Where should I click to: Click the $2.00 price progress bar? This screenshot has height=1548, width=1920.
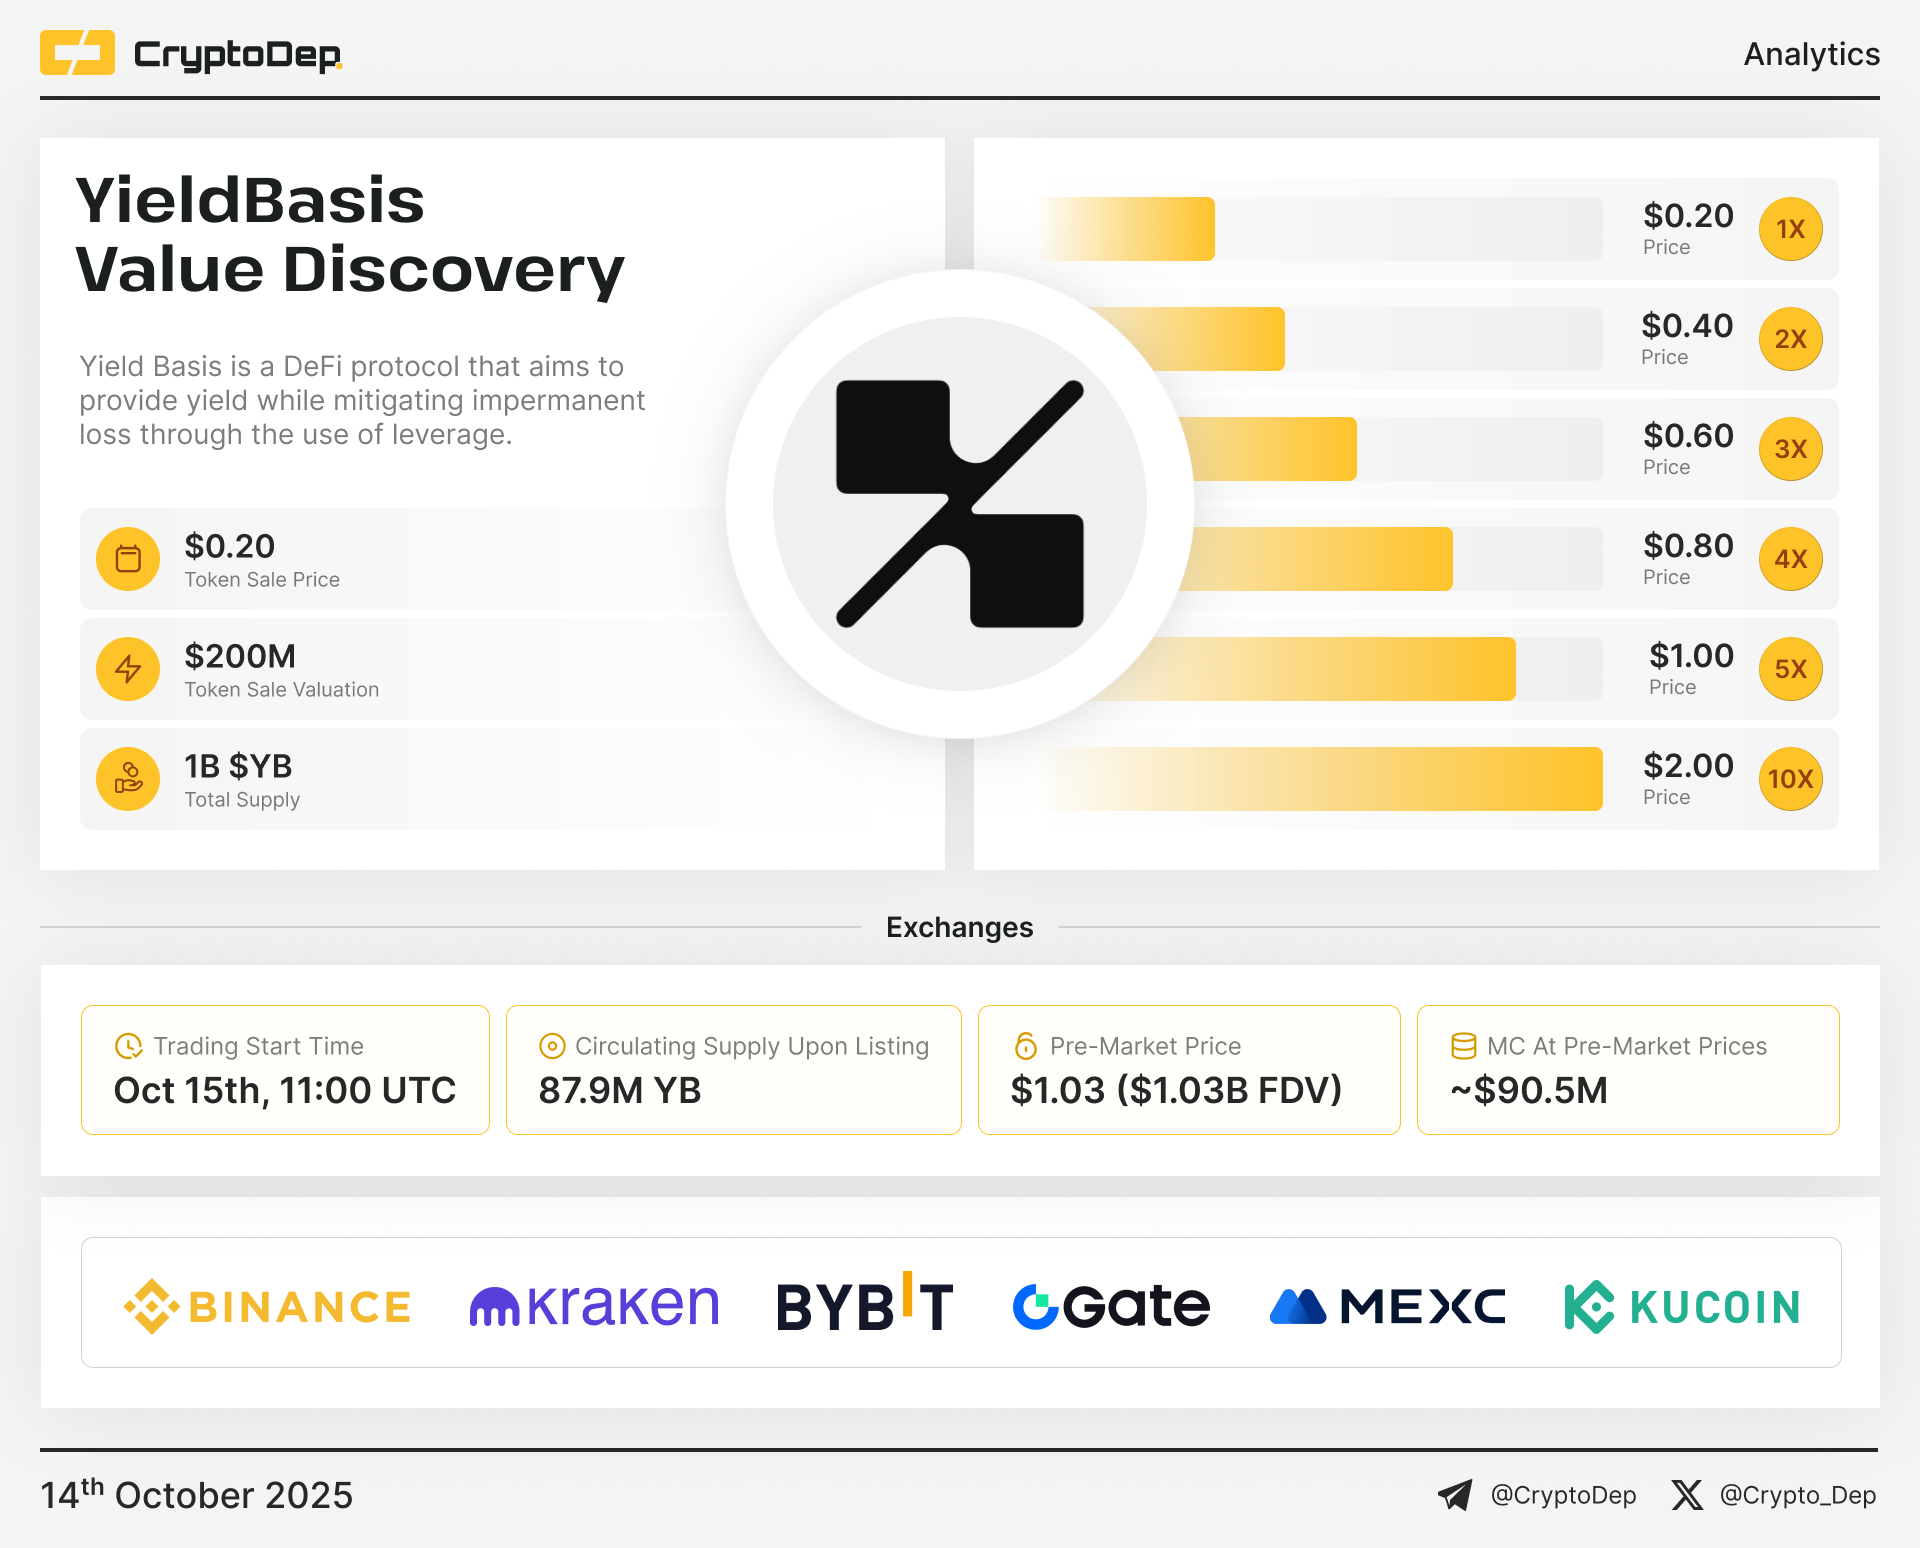coord(1320,779)
